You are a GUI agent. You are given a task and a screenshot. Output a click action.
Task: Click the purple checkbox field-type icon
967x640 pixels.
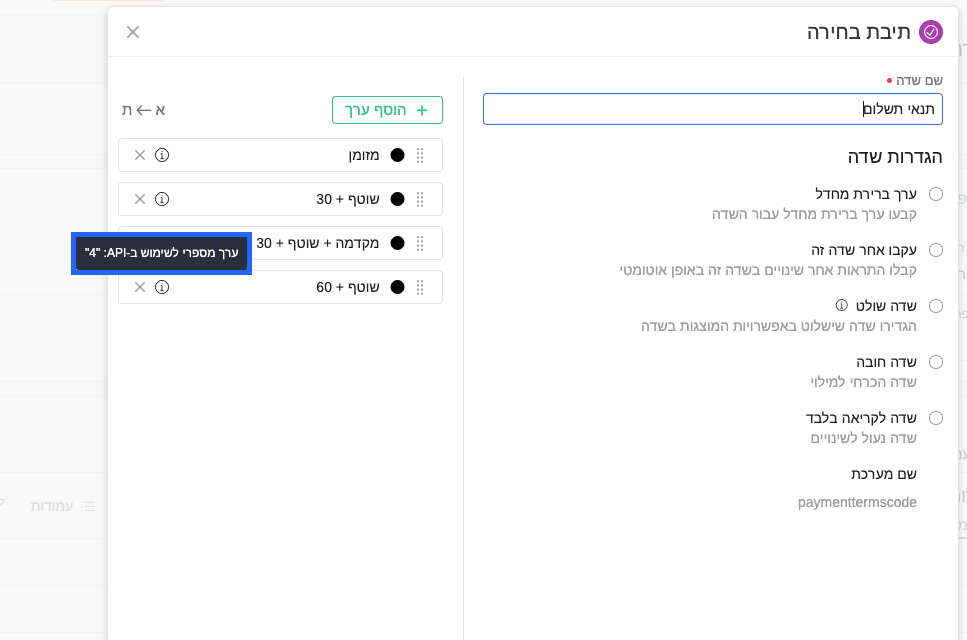click(931, 32)
